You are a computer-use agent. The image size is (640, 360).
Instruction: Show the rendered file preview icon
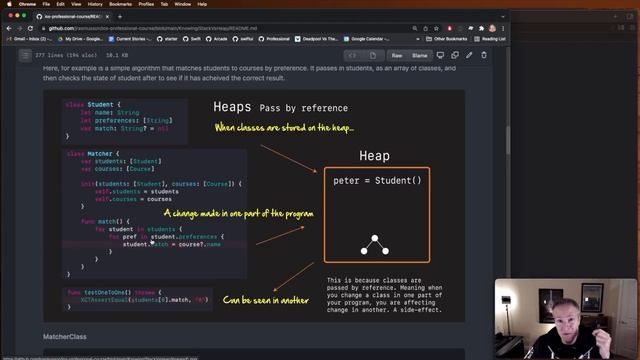click(x=373, y=56)
